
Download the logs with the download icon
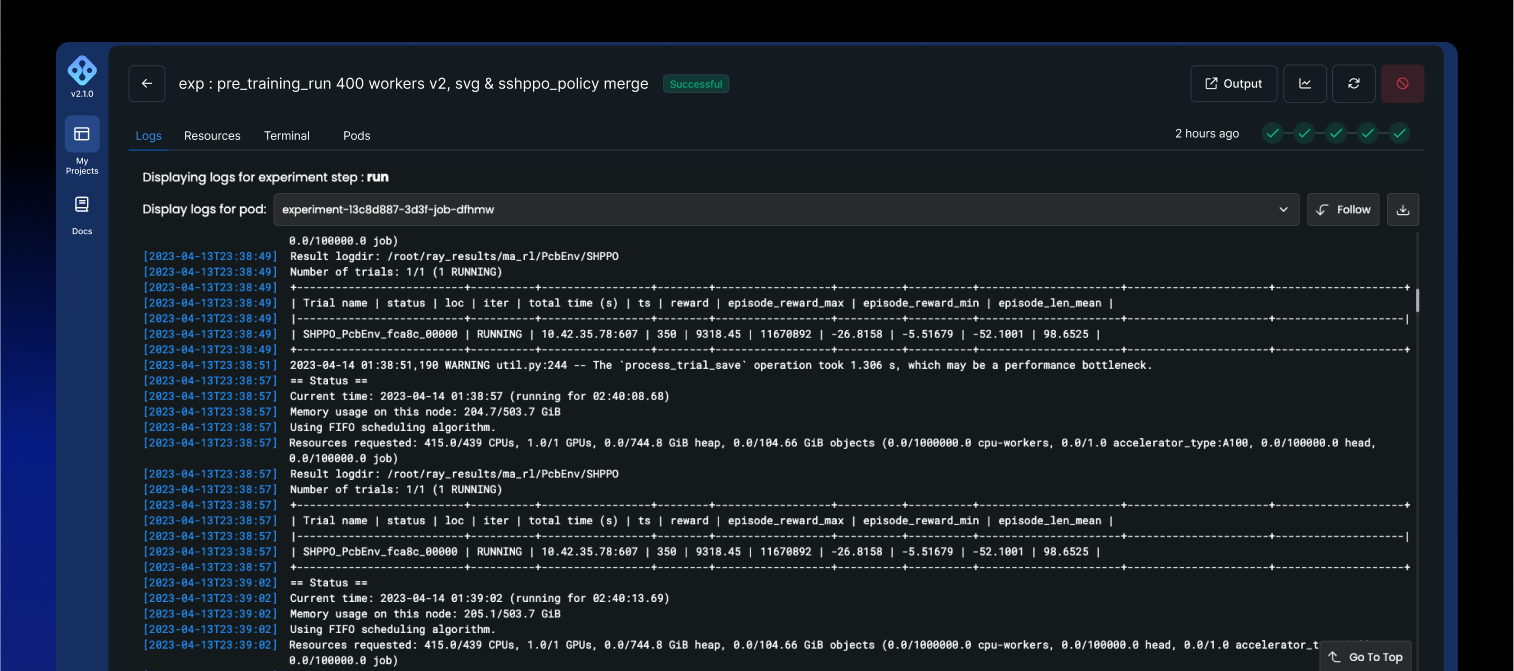tap(1403, 210)
